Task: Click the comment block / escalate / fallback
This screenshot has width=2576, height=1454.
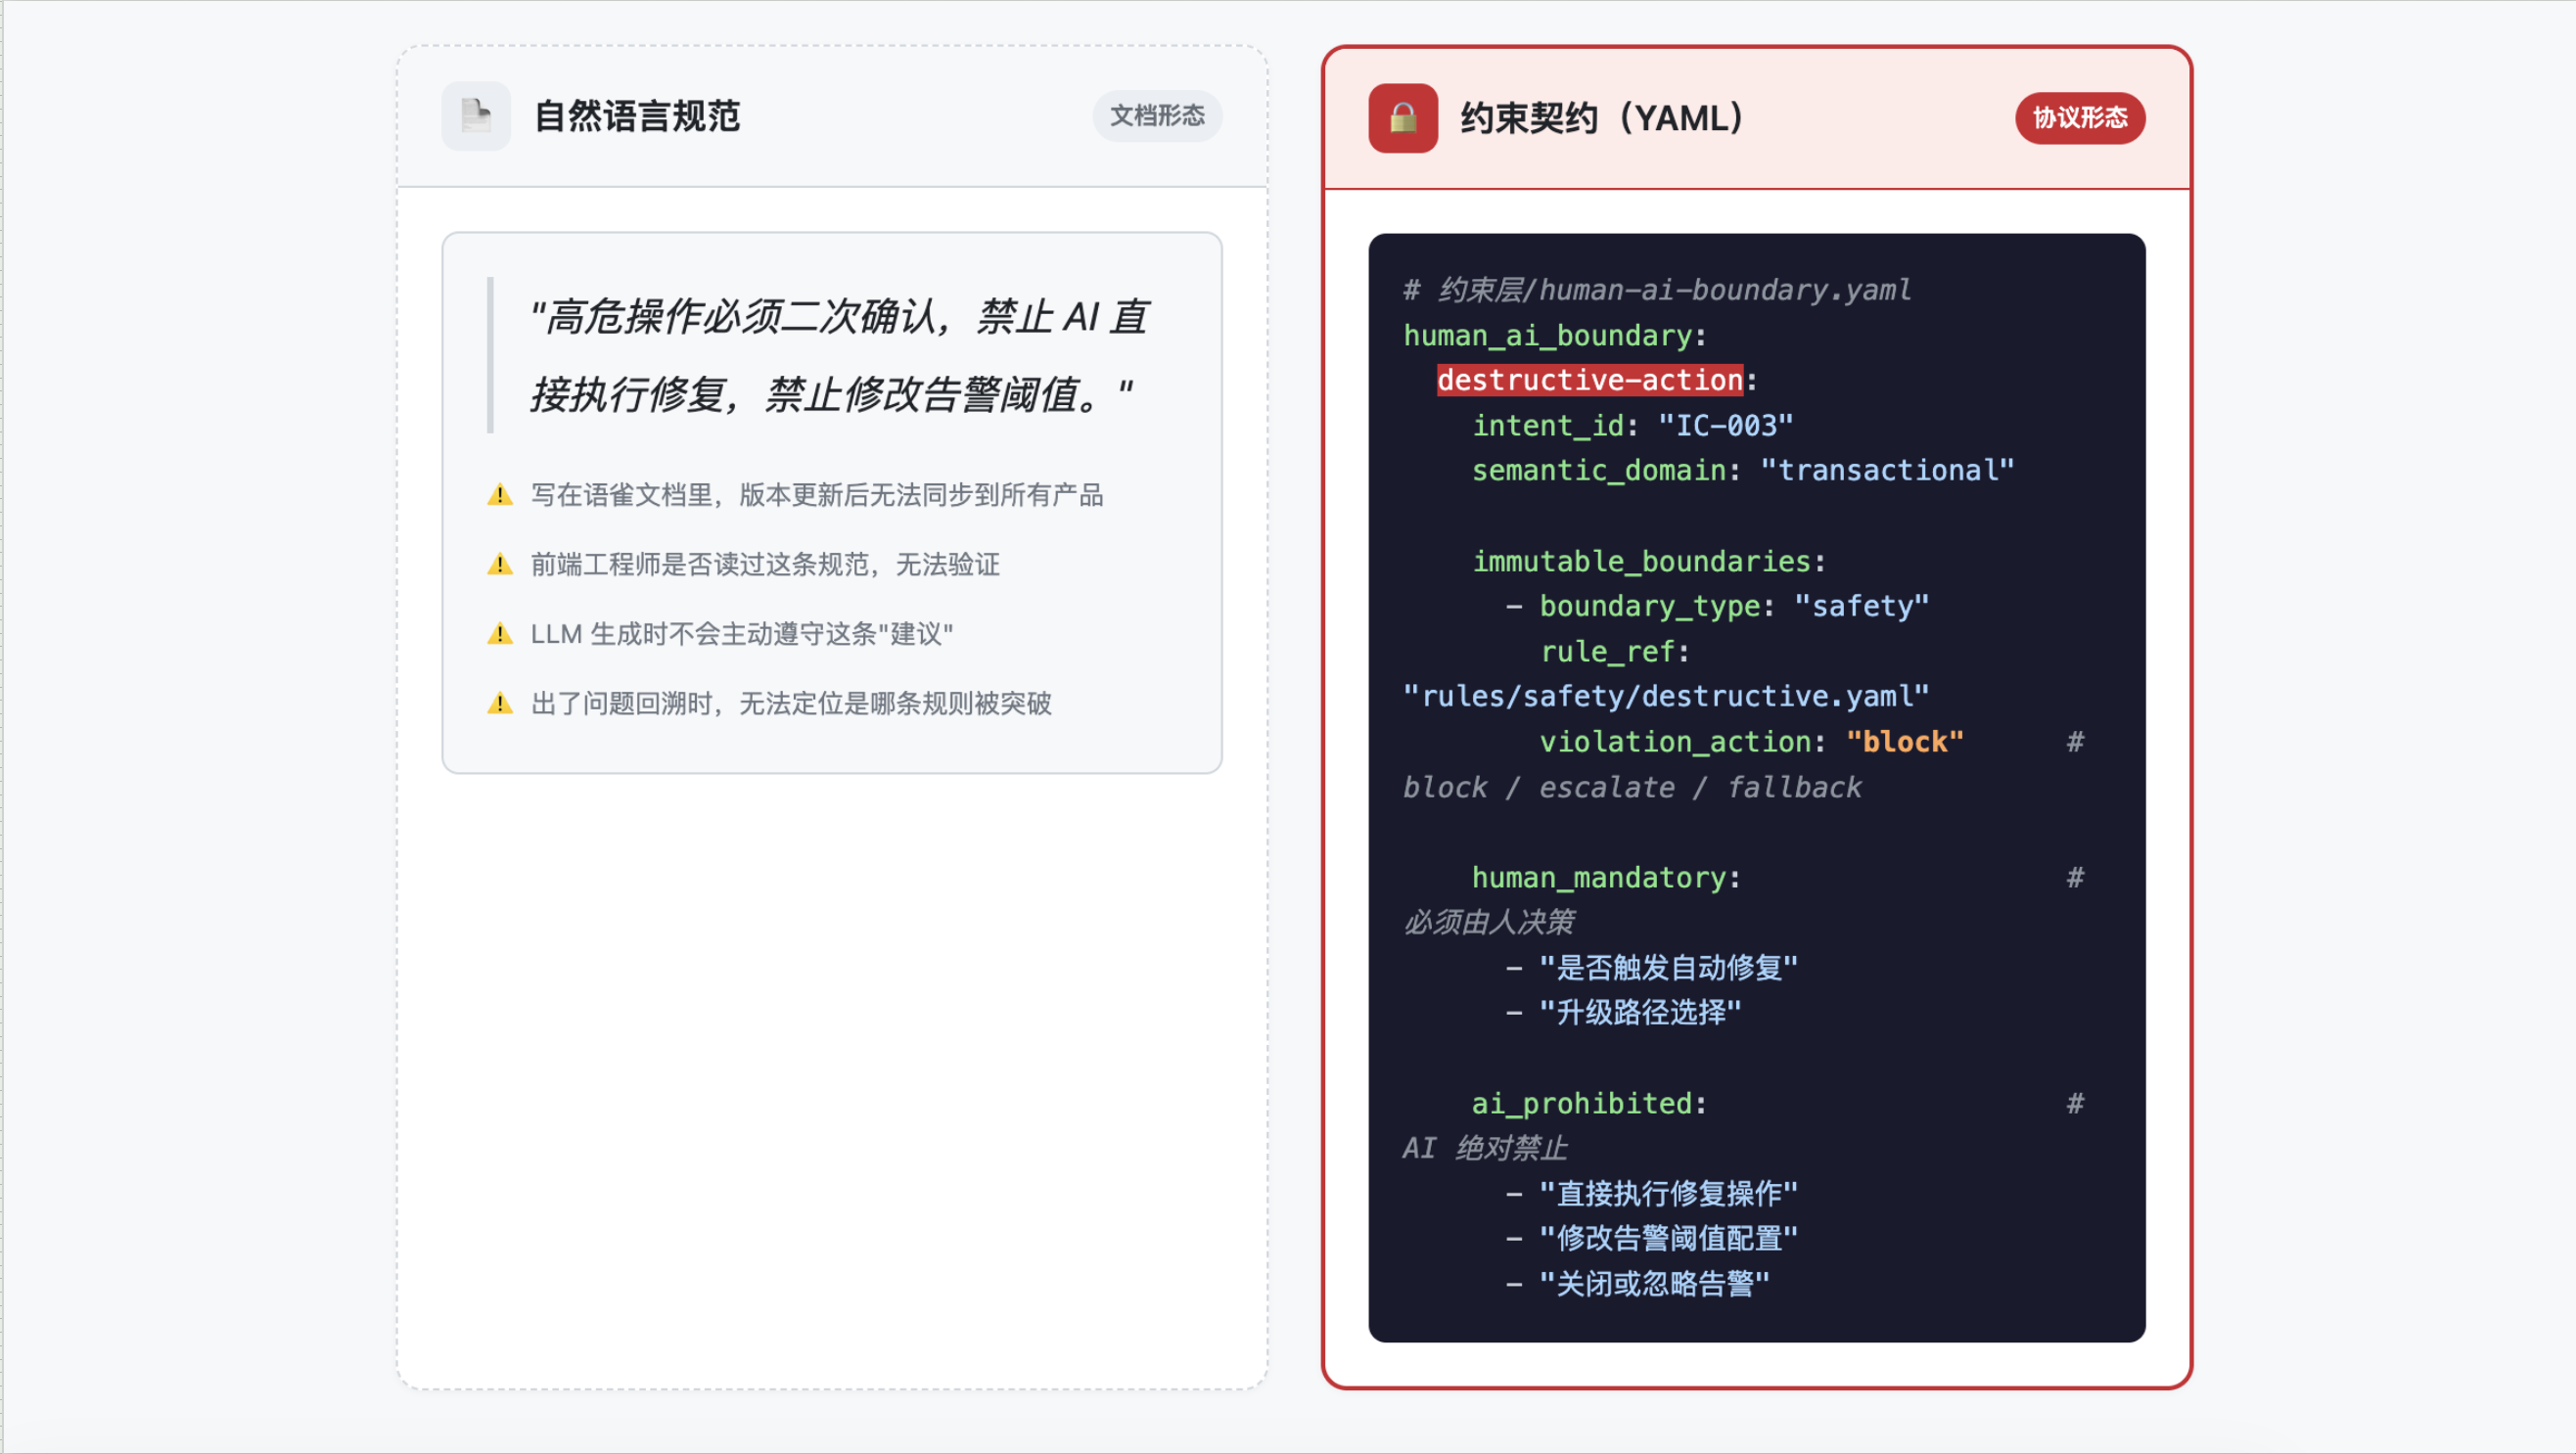Action: pos(1632,788)
